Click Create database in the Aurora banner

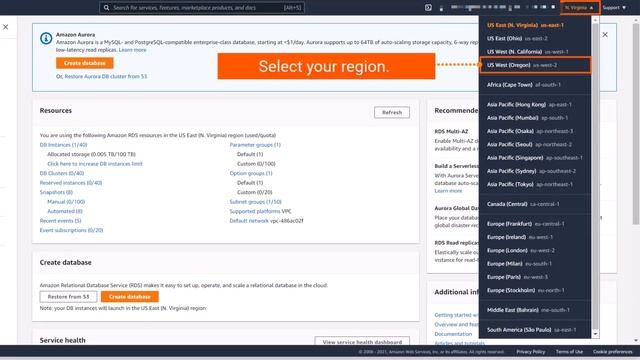click(x=84, y=63)
